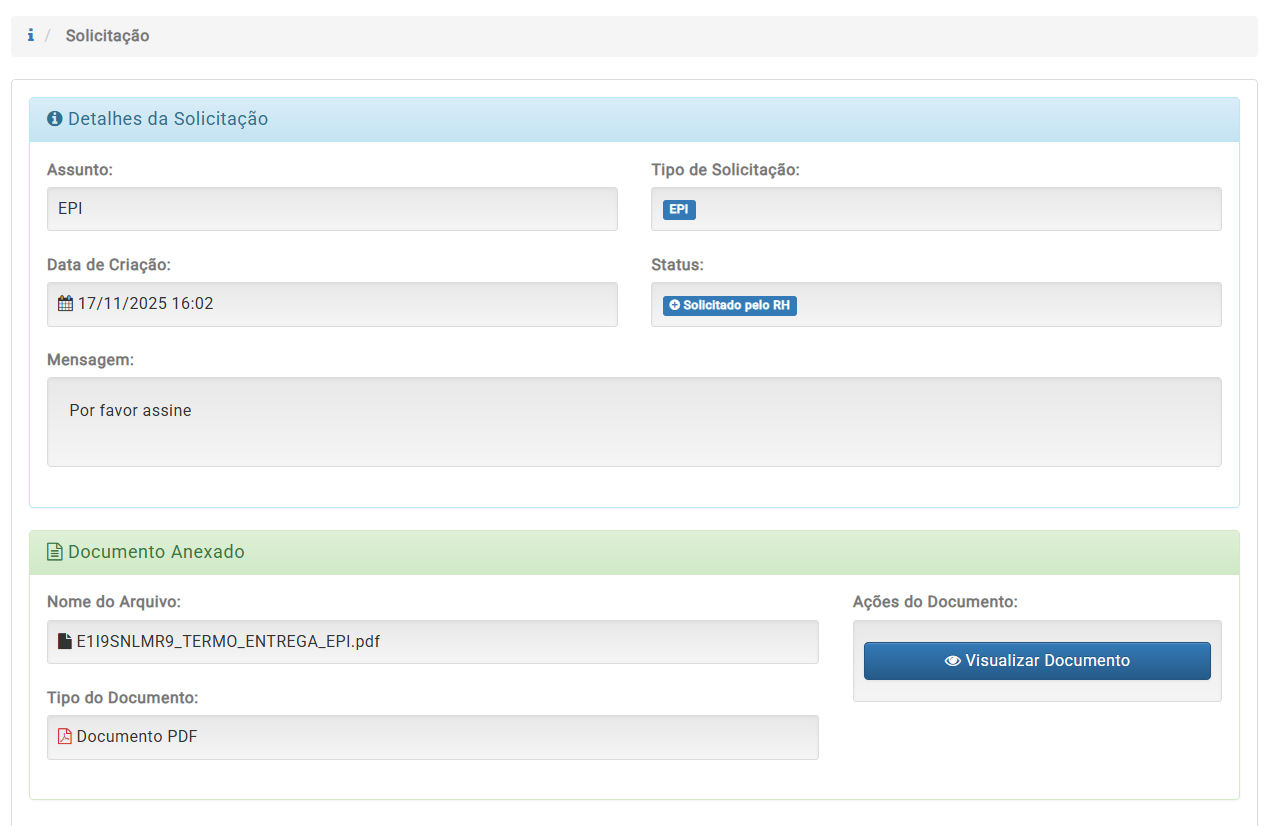This screenshot has width=1271, height=826.
Task: Click the Status field area
Action: coord(1000,305)
